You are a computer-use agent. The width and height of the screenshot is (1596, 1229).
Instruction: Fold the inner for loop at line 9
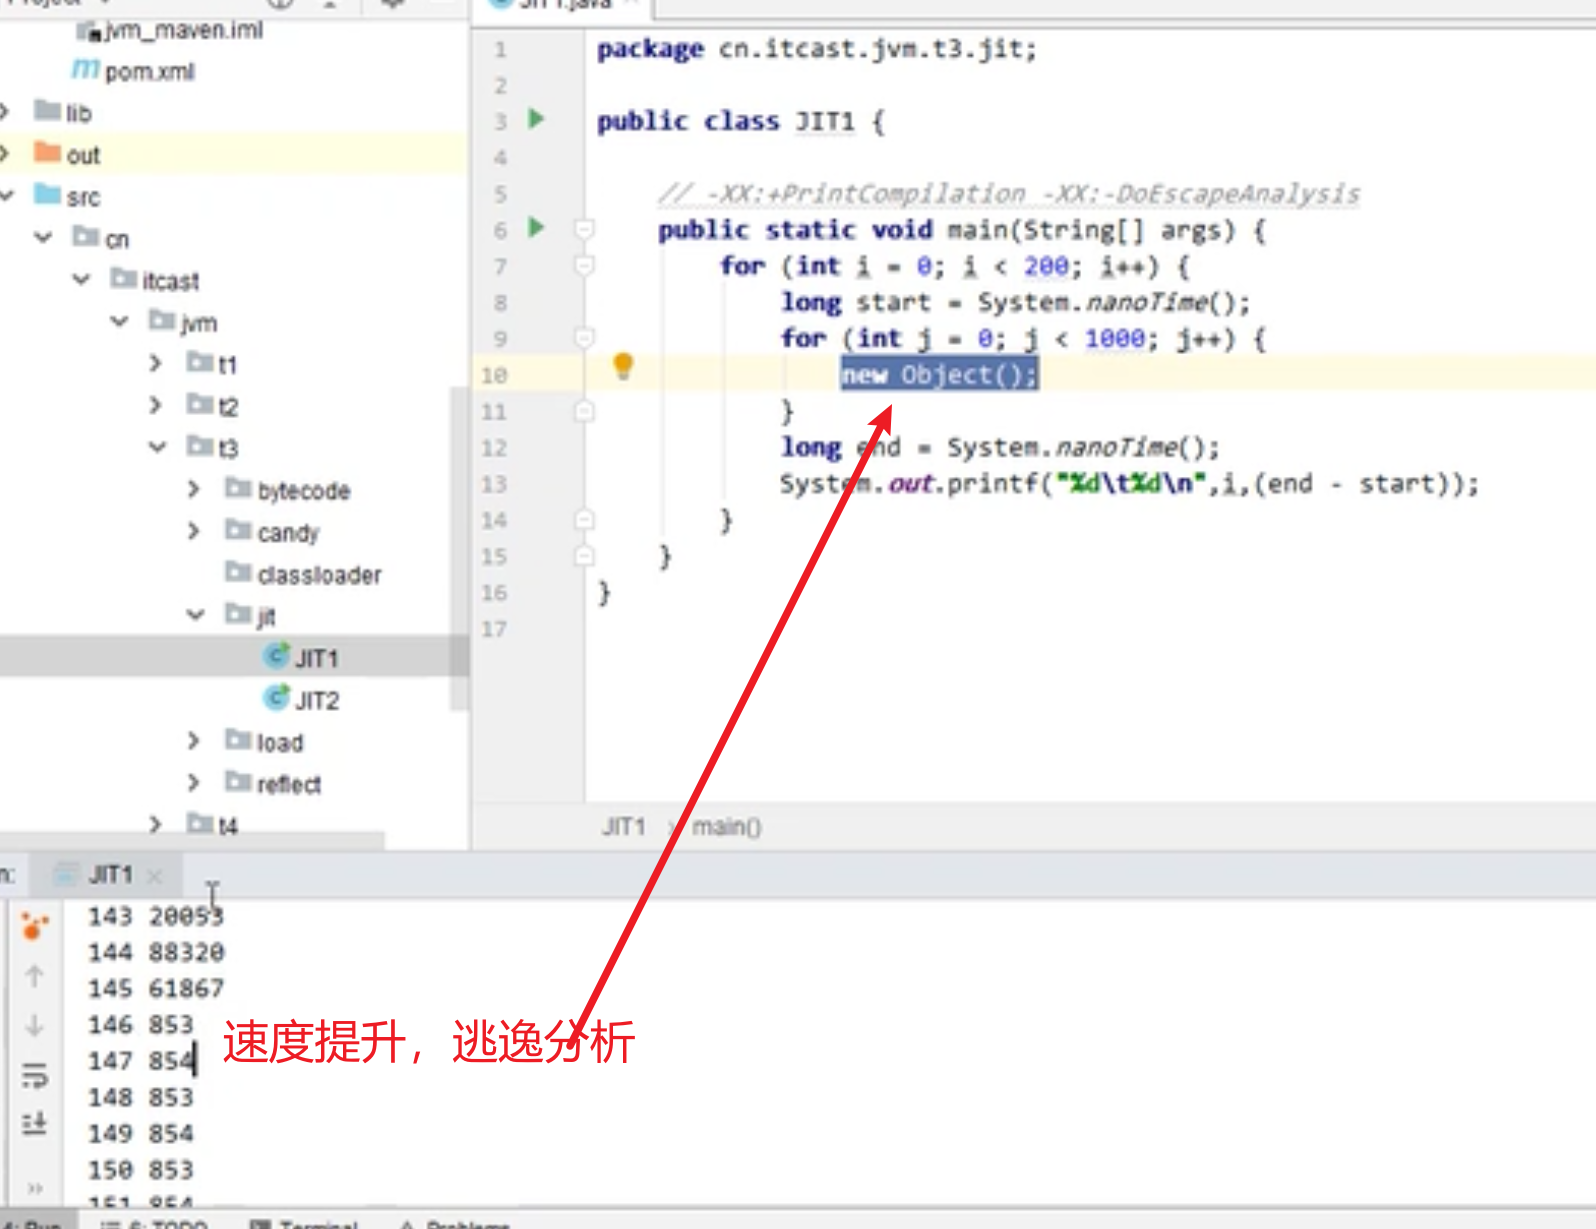[x=585, y=338]
